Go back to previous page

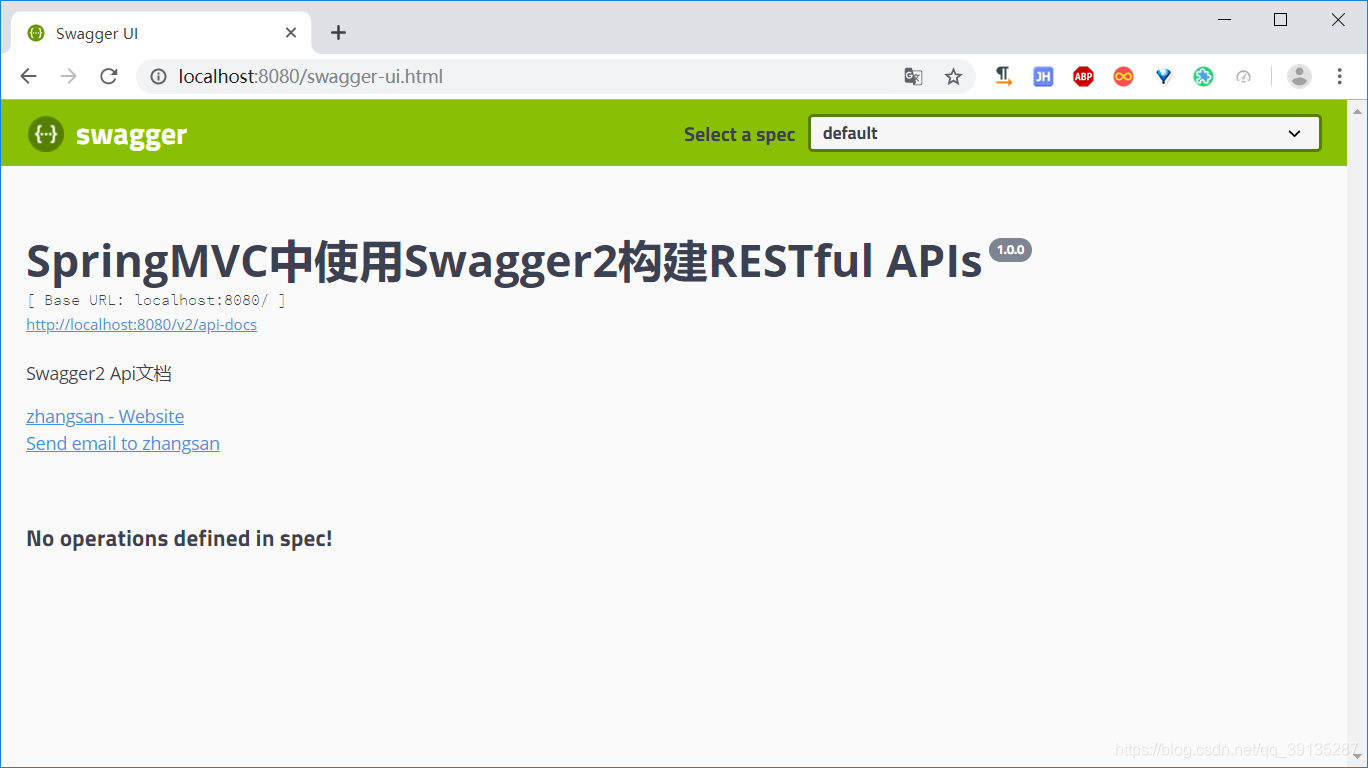28,77
